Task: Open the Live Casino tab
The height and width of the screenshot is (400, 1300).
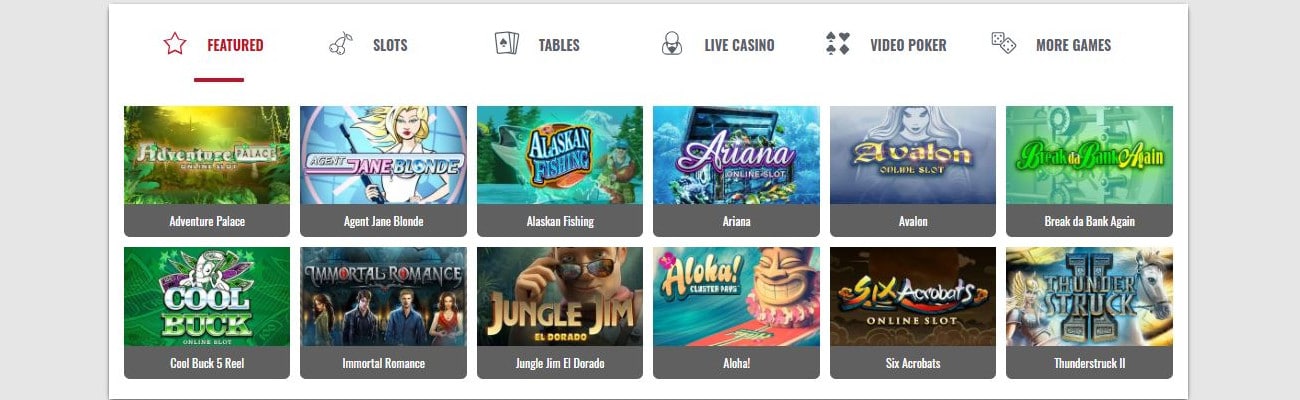Action: tap(739, 45)
